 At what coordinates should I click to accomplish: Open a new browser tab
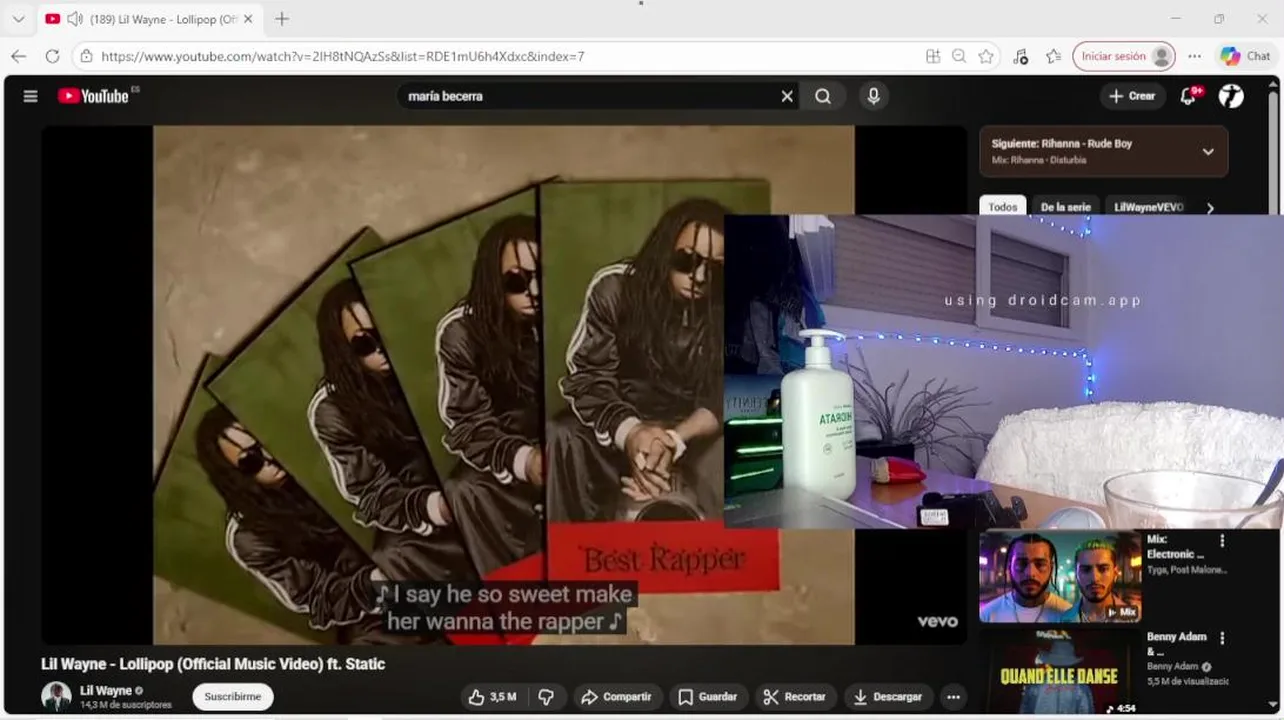[x=282, y=19]
